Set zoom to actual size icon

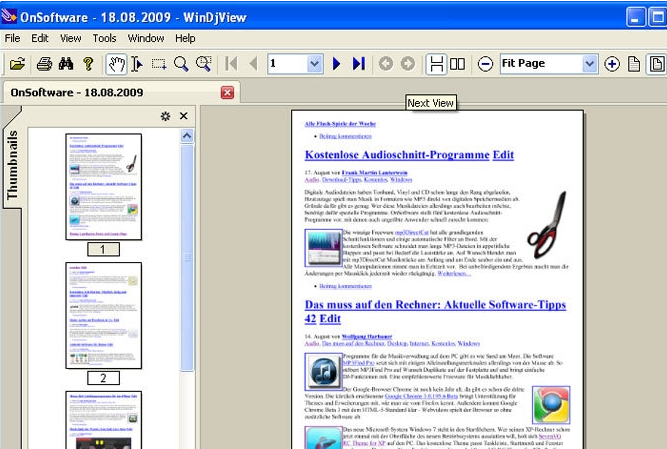coord(634,64)
